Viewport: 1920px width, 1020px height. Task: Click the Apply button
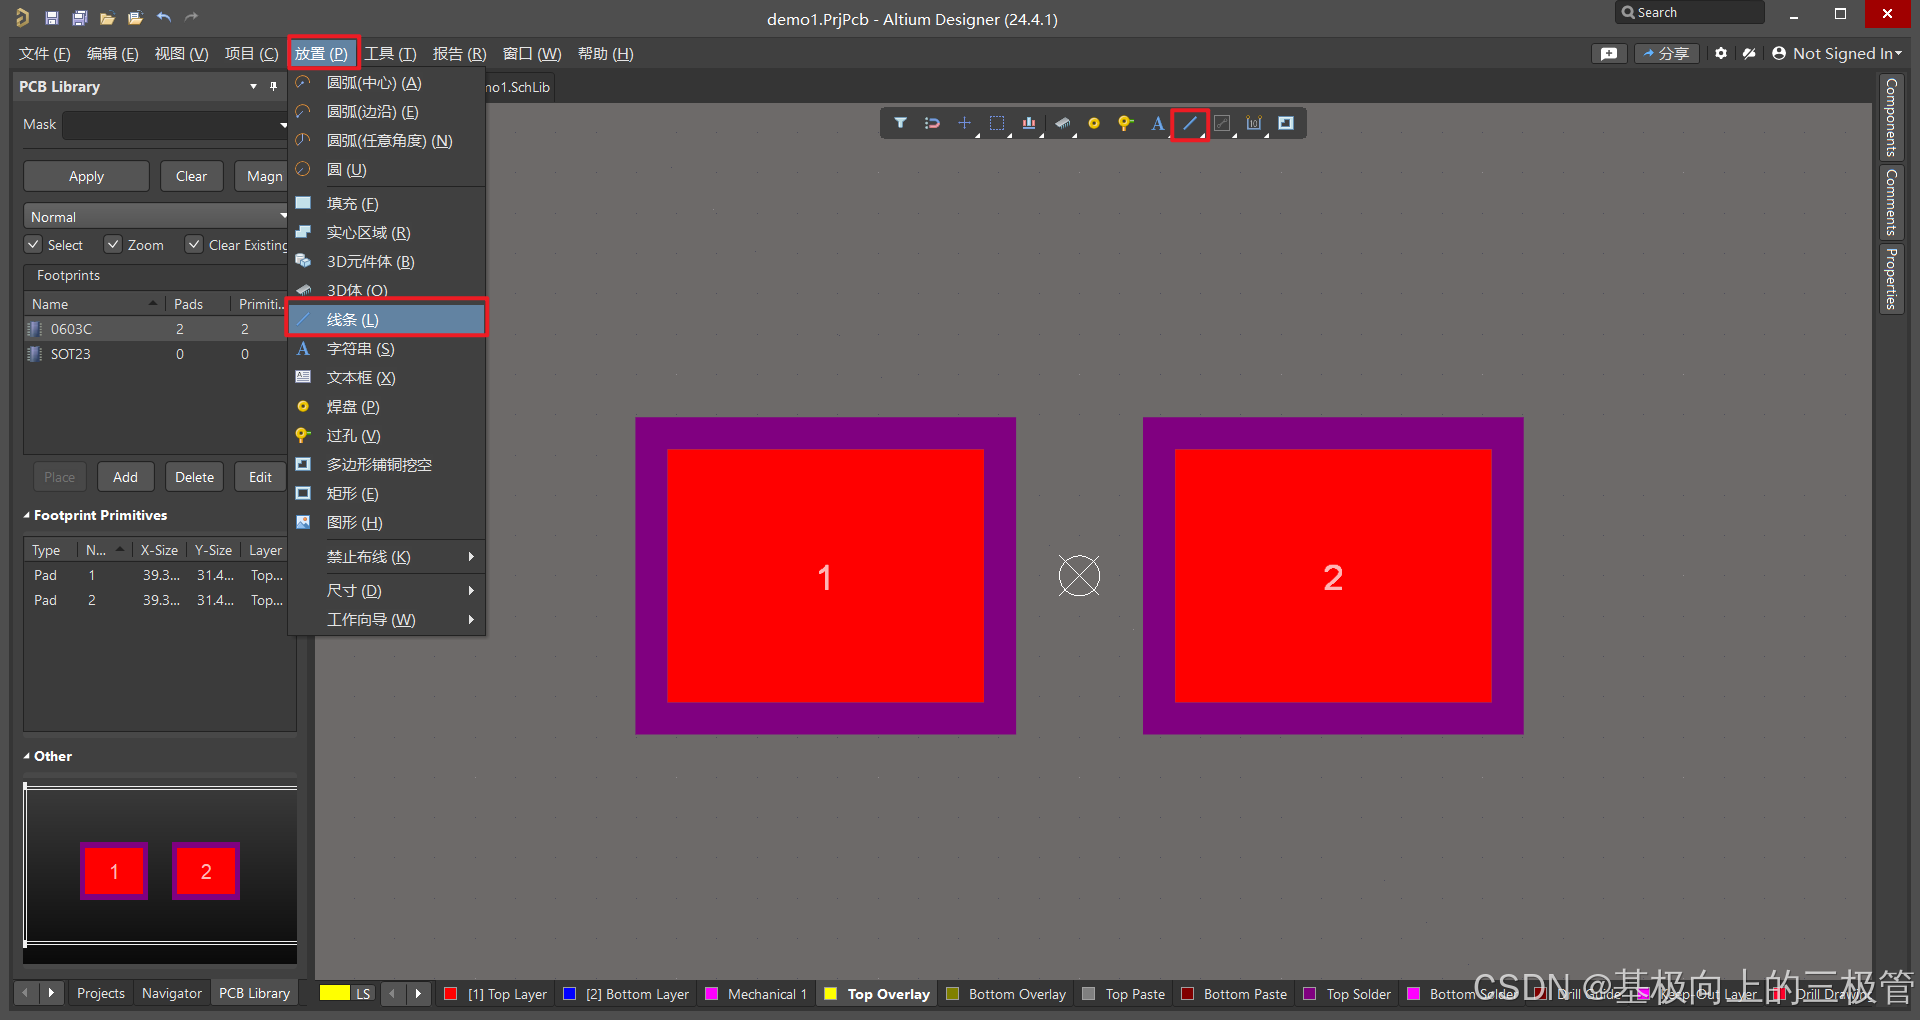click(86, 176)
